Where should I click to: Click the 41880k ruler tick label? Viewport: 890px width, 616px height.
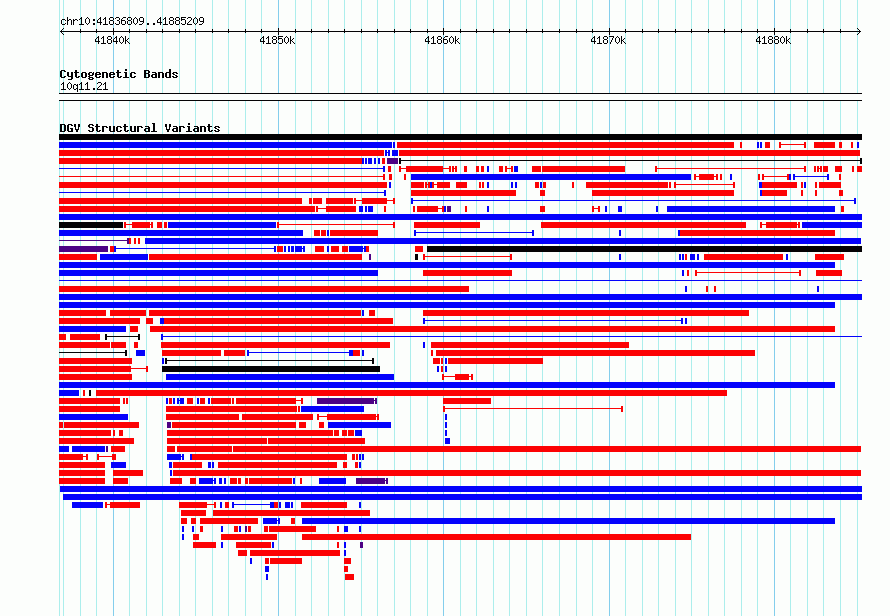[x=773, y=40]
